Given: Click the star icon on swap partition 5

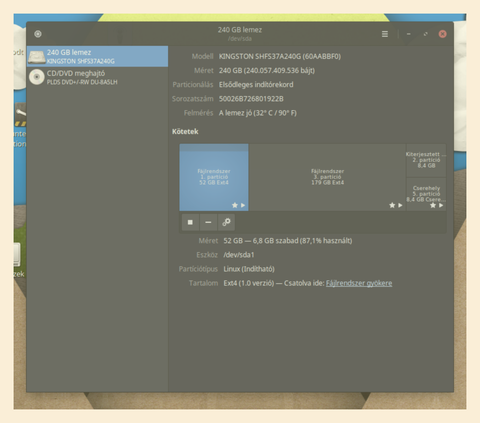Looking at the screenshot, I should click(433, 205).
